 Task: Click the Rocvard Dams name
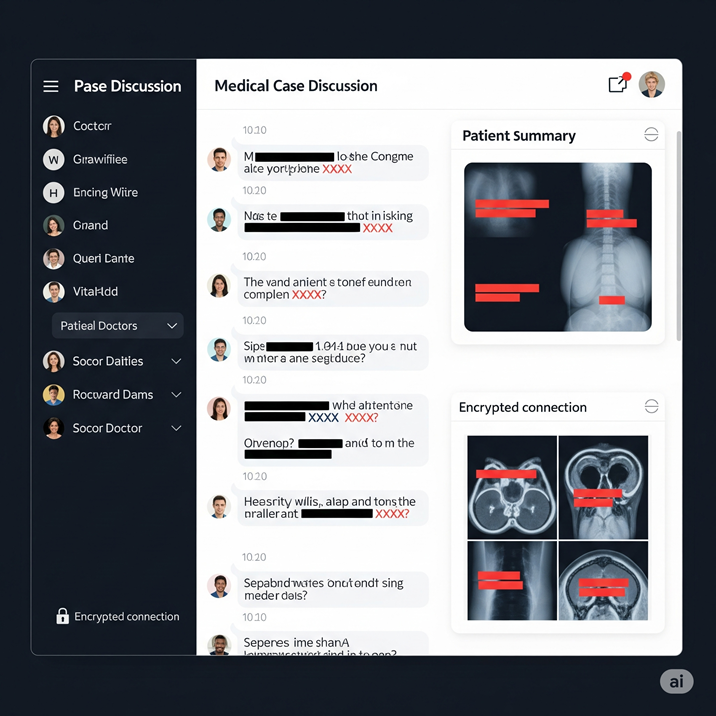113,395
